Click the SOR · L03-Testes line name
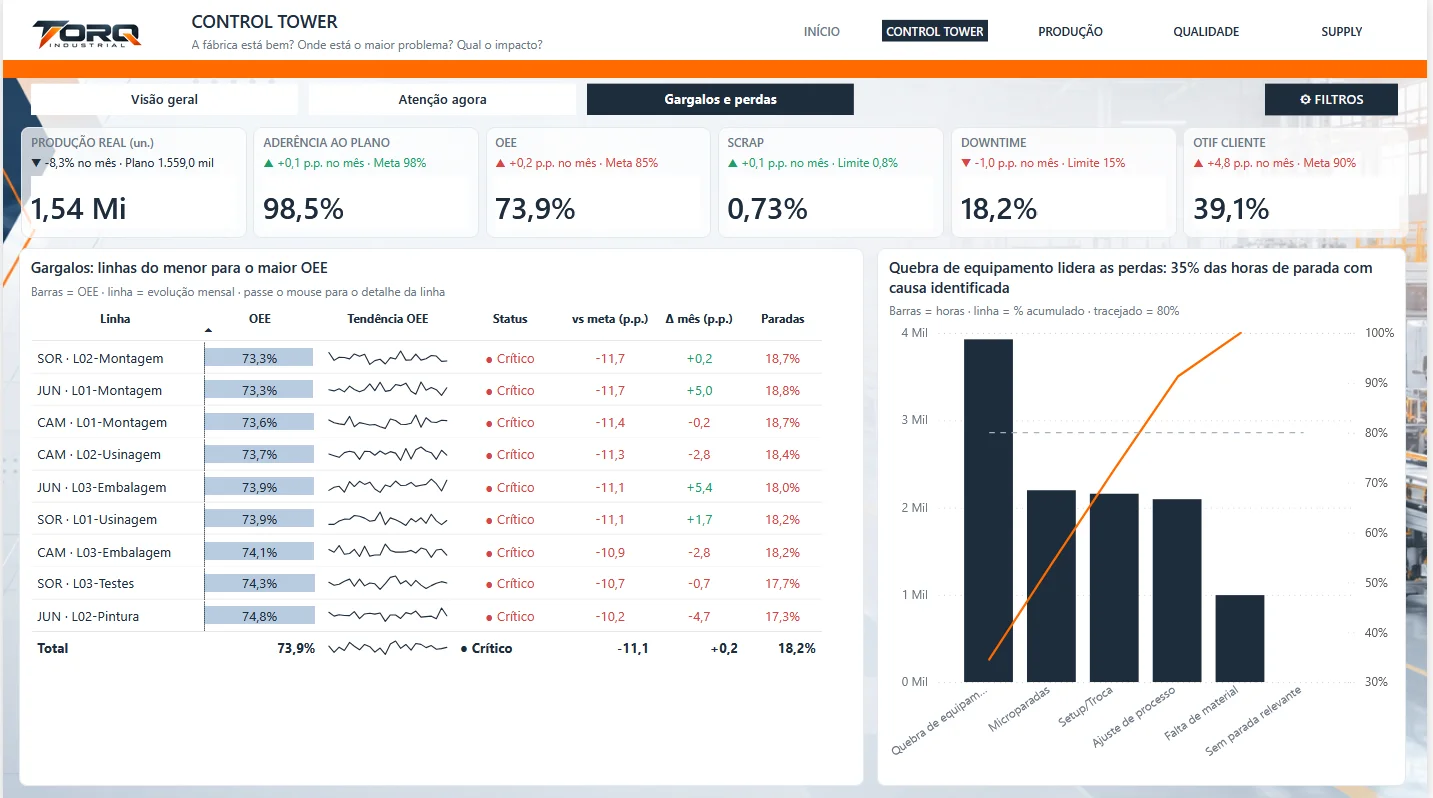 [x=85, y=583]
